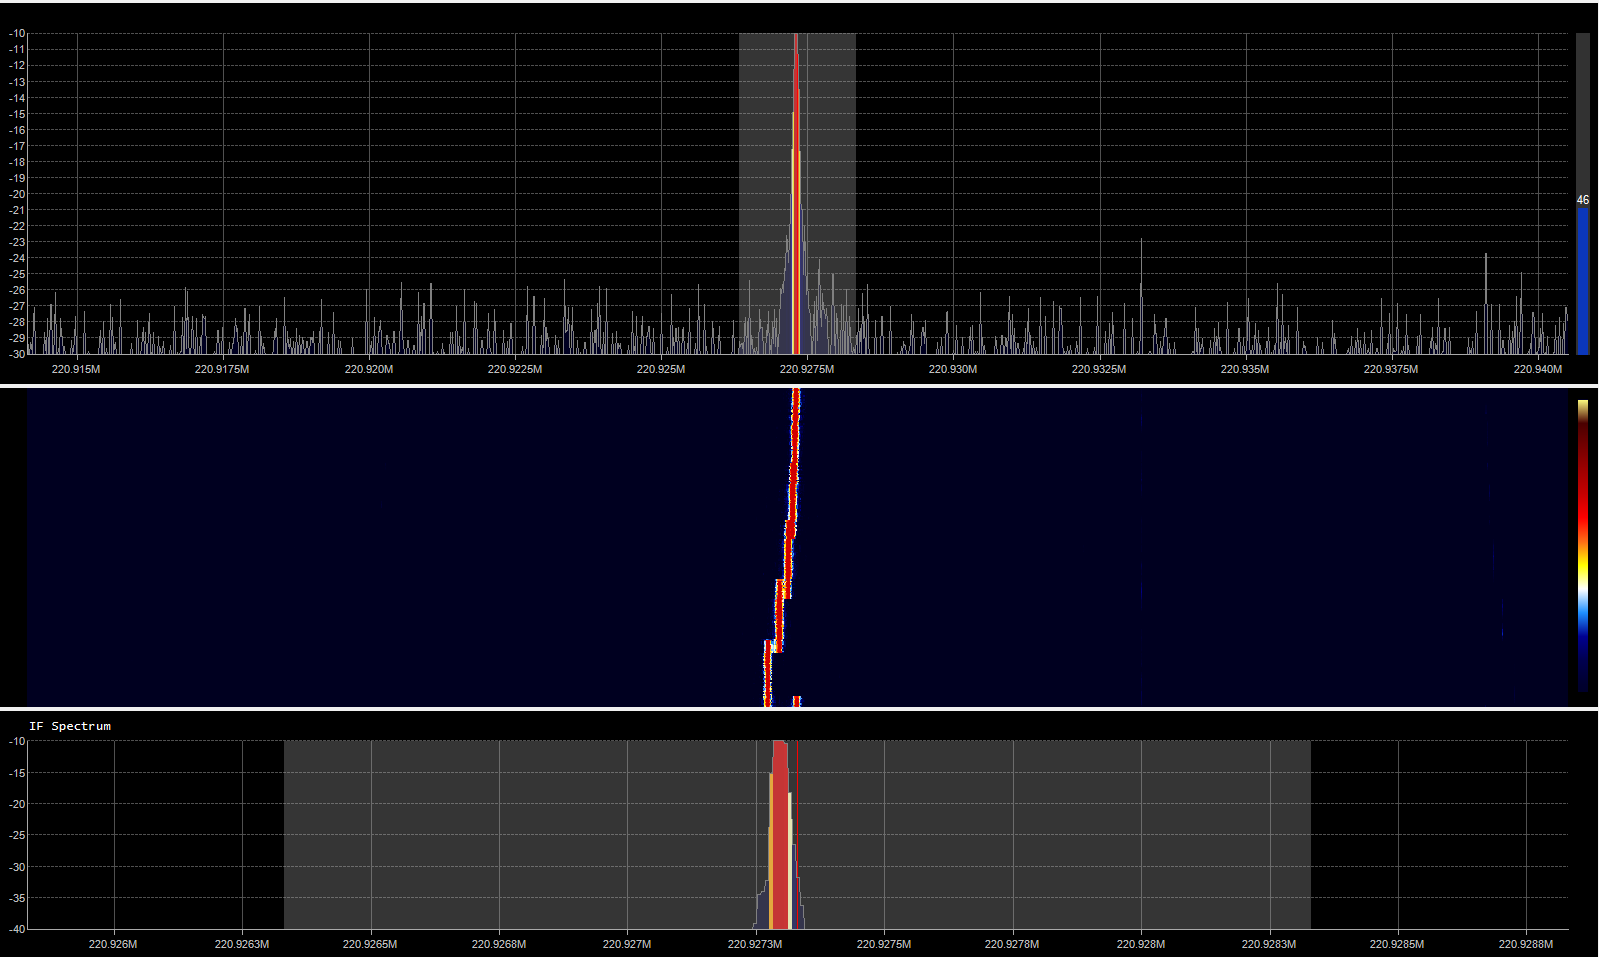Click the 220.9283M label on IF axis
The height and width of the screenshot is (957, 1599).
tap(1269, 944)
